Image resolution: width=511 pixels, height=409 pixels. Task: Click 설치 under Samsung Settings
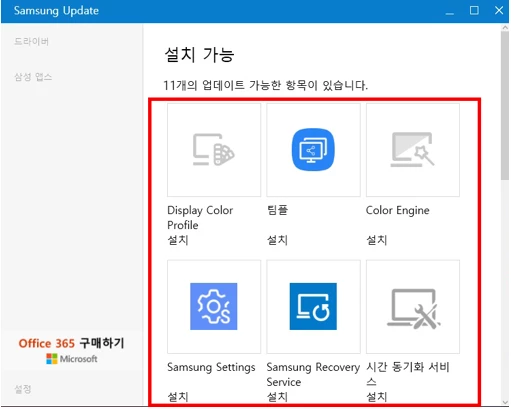tap(178, 397)
